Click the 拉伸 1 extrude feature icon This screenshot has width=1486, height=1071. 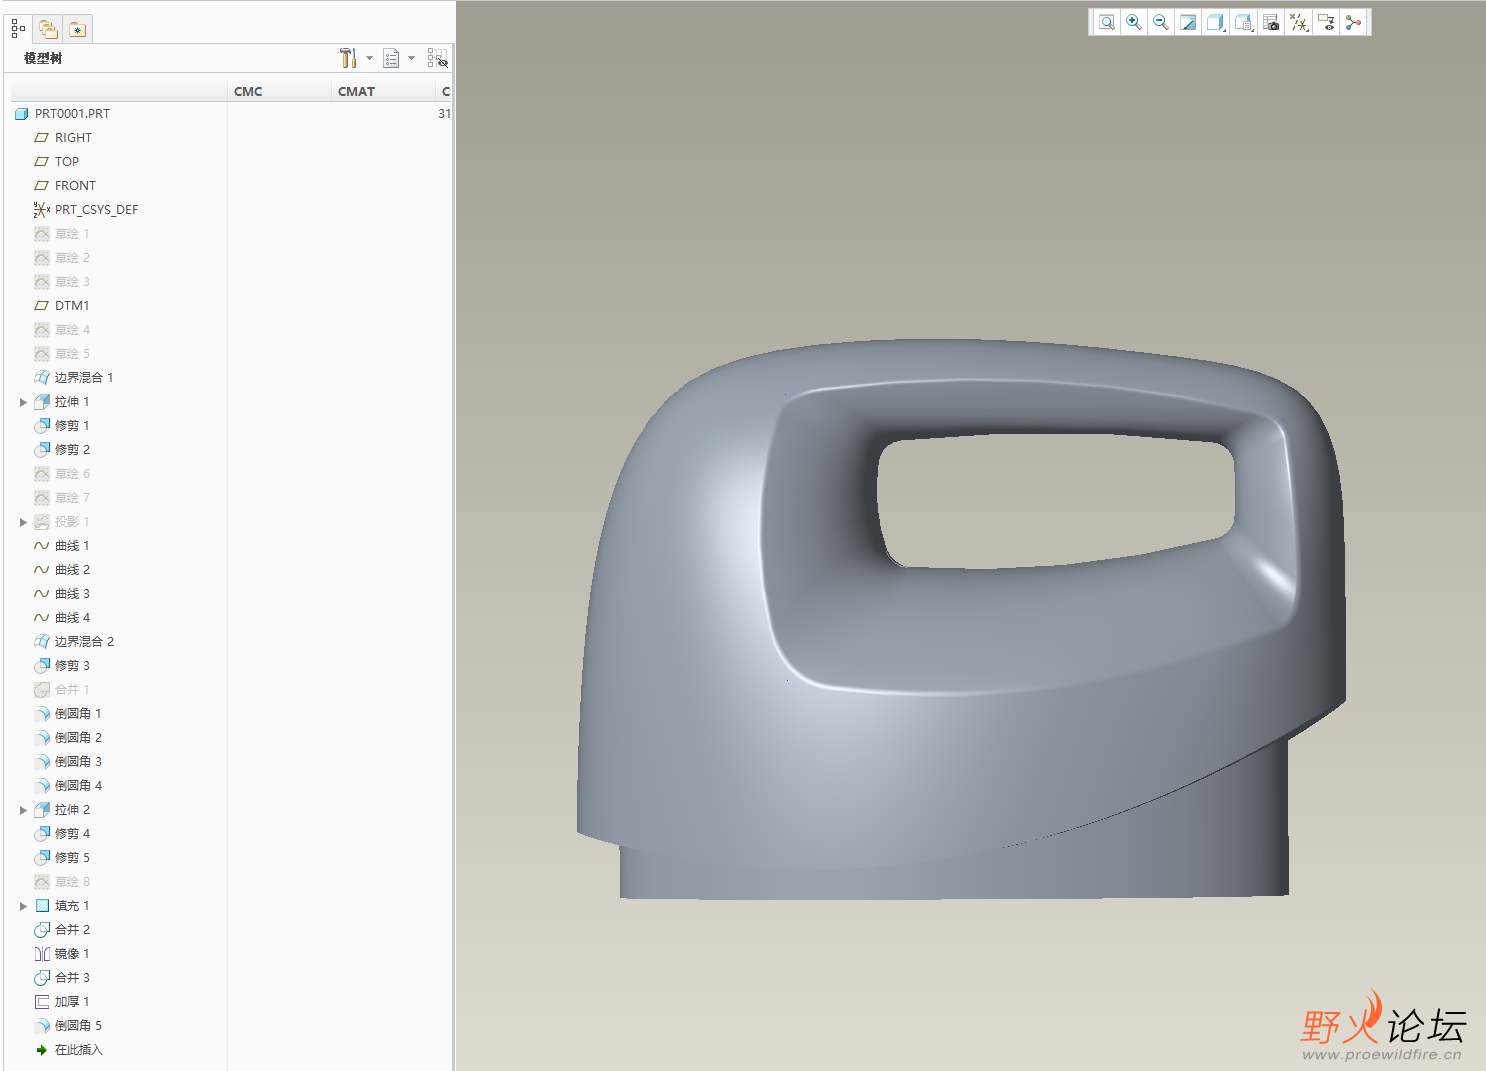click(x=42, y=402)
